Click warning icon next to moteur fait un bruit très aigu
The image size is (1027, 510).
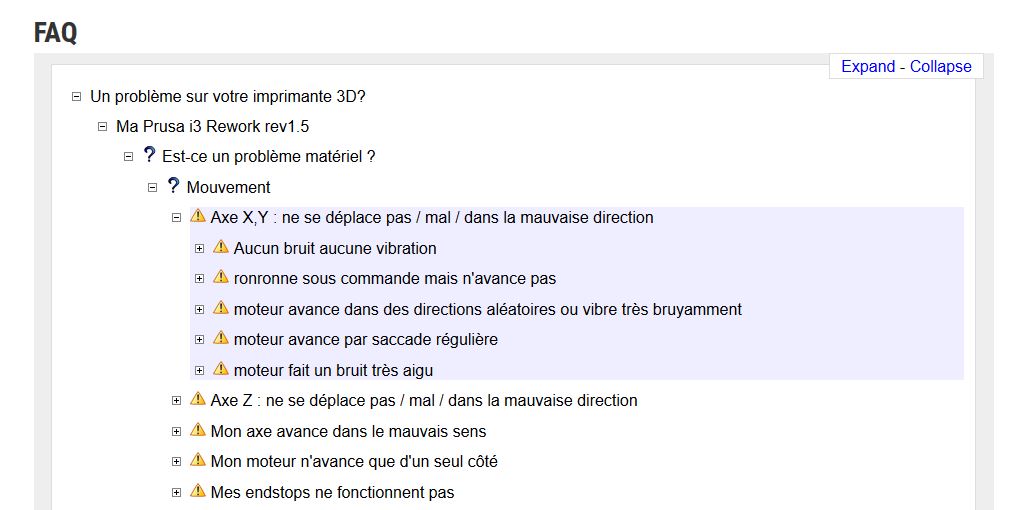click(221, 369)
